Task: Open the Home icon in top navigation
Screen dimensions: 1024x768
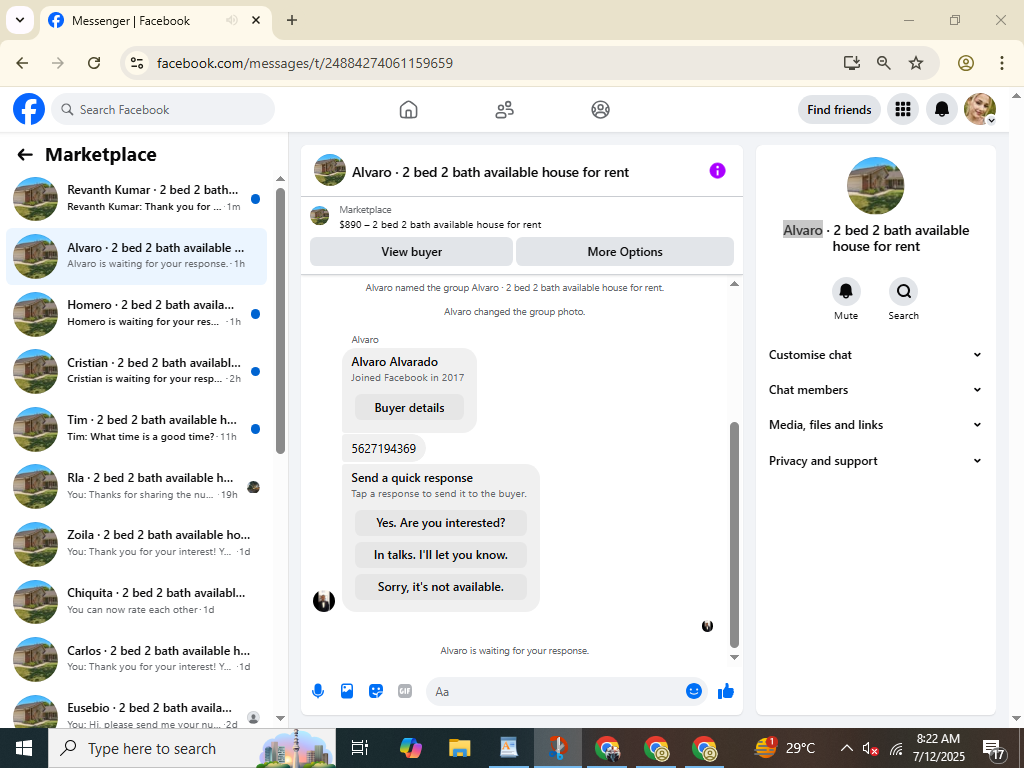Action: (408, 110)
